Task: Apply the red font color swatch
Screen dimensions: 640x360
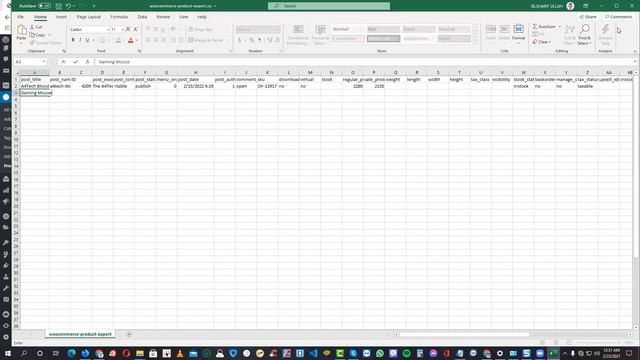Action: pyautogui.click(x=131, y=40)
